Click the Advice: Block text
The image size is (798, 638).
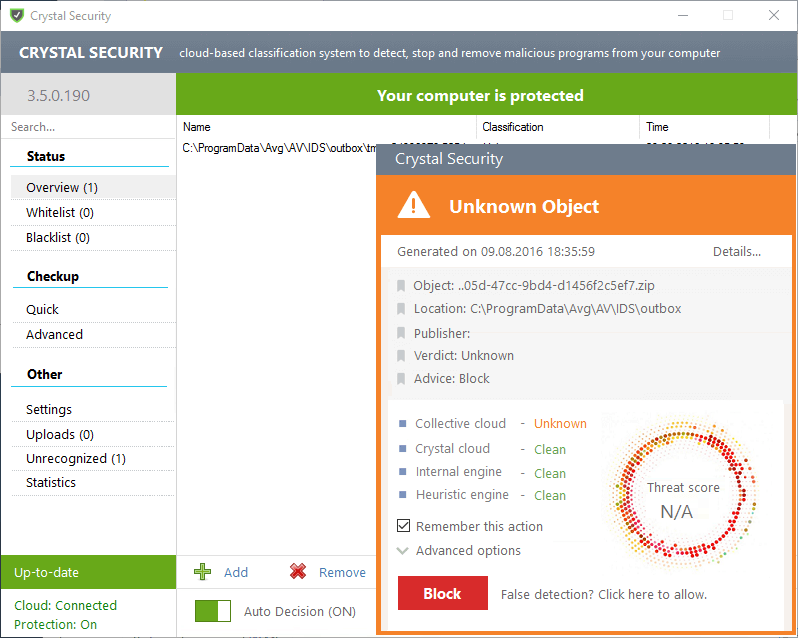451,379
